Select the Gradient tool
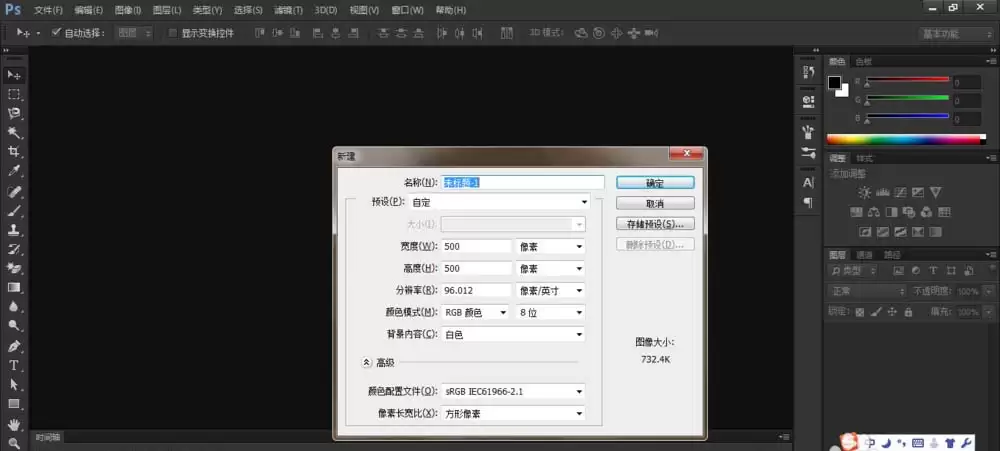Image resolution: width=1000 pixels, height=451 pixels. point(14,287)
